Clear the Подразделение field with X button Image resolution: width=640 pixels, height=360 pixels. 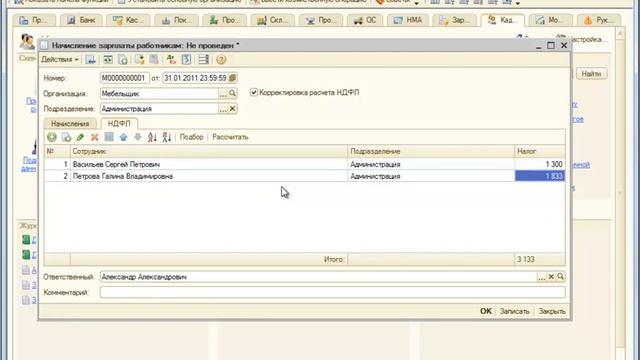tap(232, 109)
